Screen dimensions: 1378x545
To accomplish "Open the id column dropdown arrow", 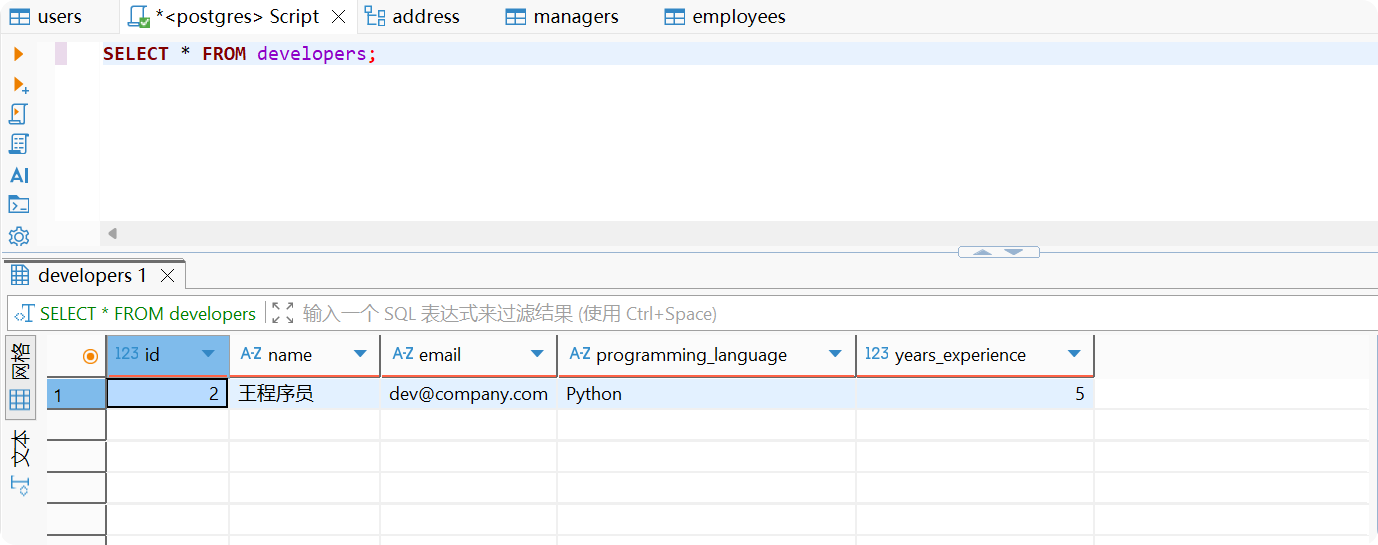I will (208, 354).
